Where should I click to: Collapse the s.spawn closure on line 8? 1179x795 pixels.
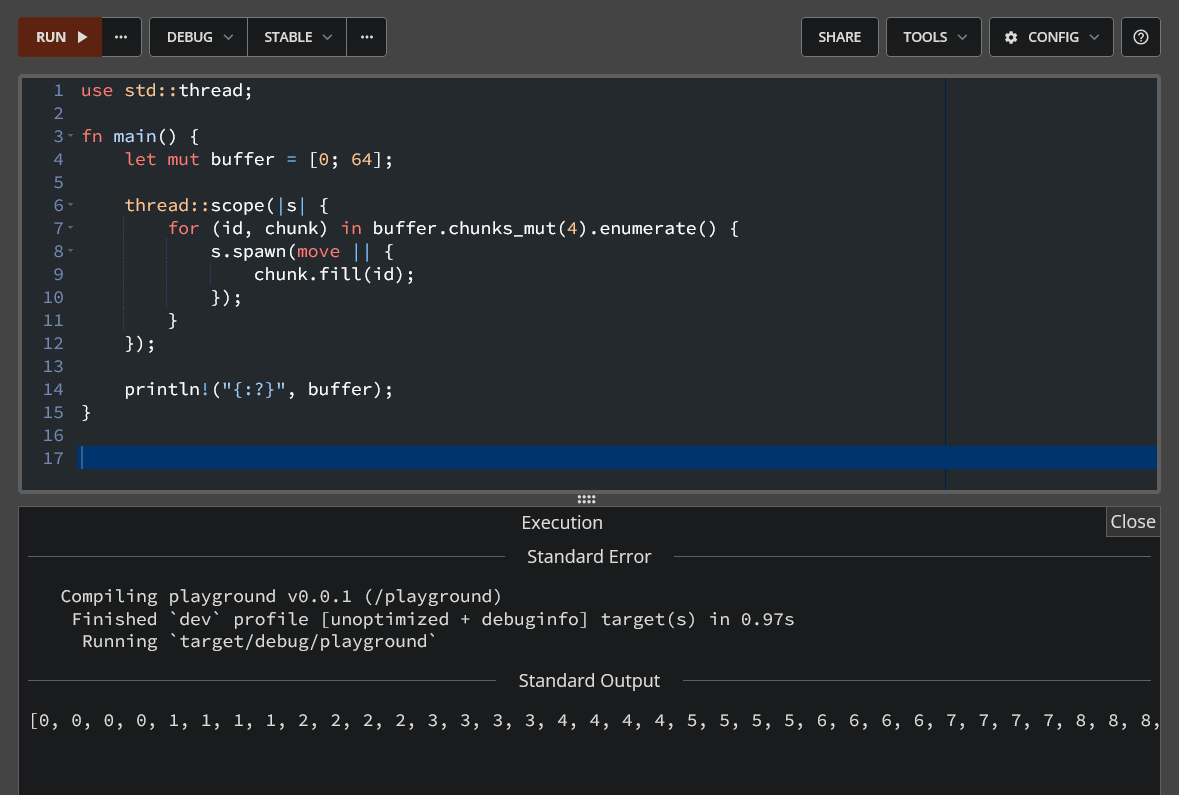point(71,251)
